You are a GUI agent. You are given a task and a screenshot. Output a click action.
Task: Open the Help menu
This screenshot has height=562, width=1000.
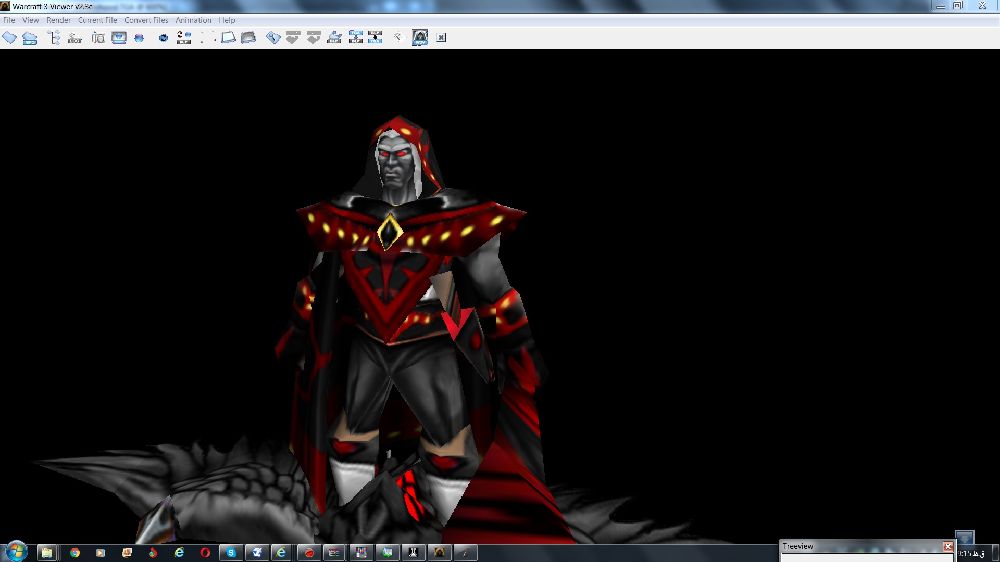(227, 20)
